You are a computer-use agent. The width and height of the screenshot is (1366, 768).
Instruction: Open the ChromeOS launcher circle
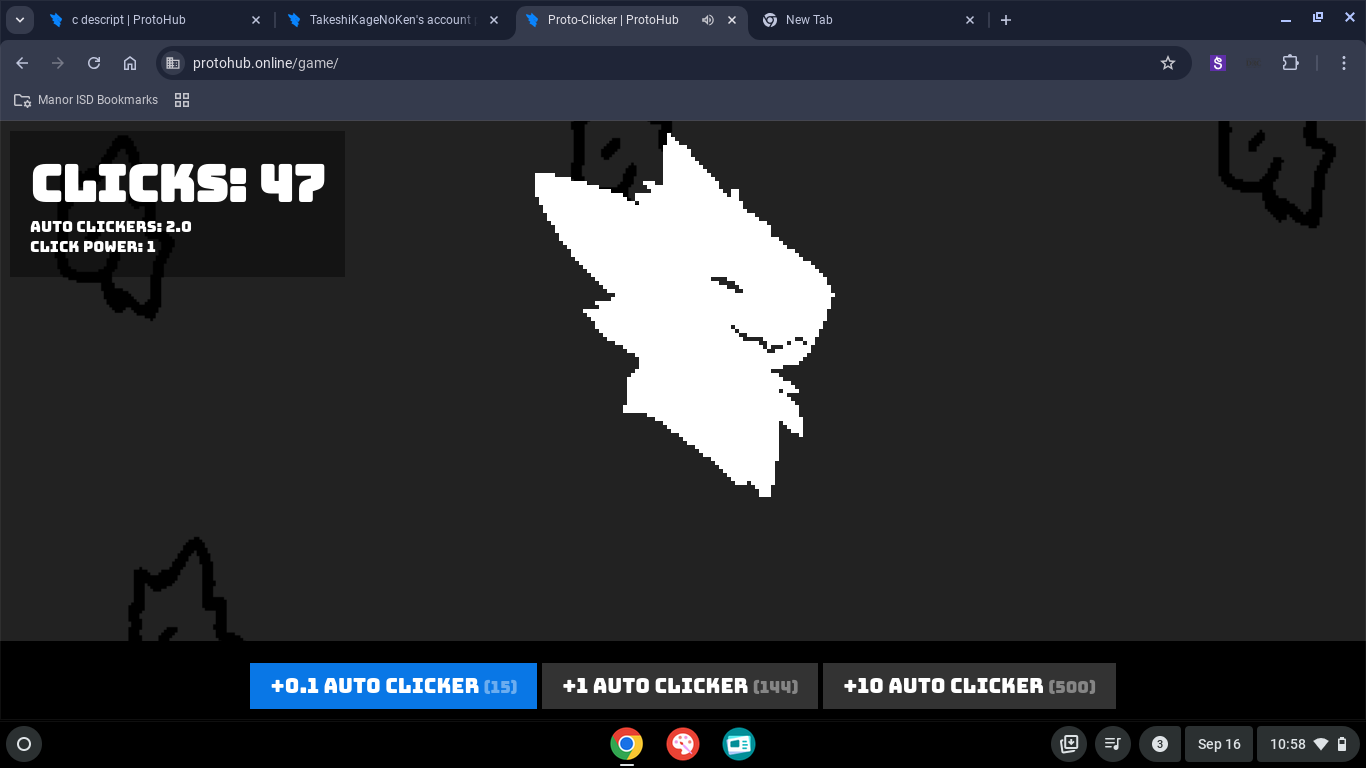24,744
